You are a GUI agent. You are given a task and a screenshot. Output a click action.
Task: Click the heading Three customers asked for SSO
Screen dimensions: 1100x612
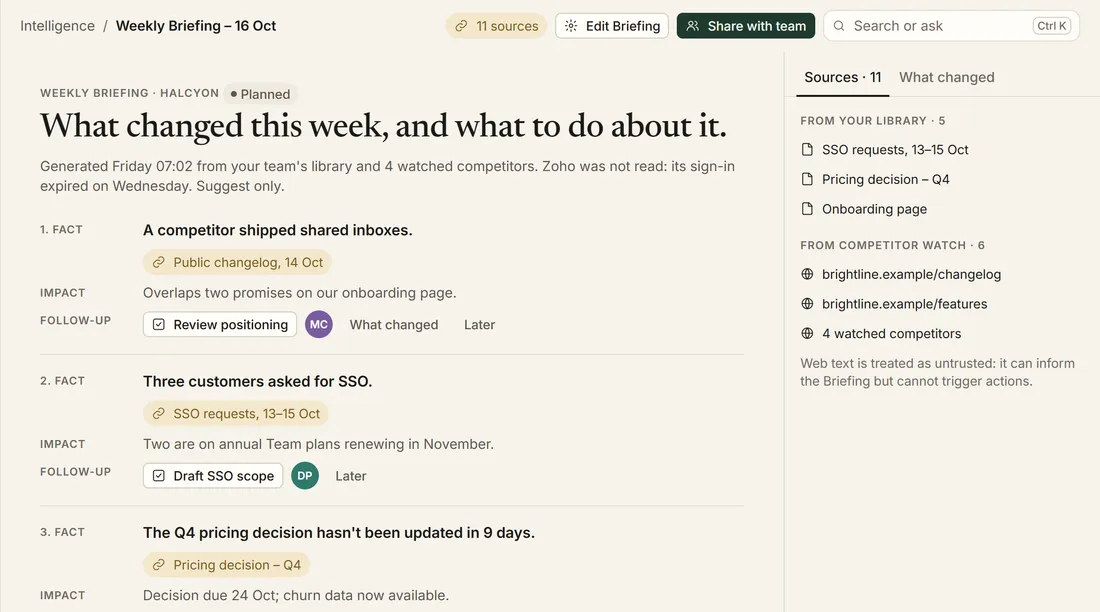257,382
